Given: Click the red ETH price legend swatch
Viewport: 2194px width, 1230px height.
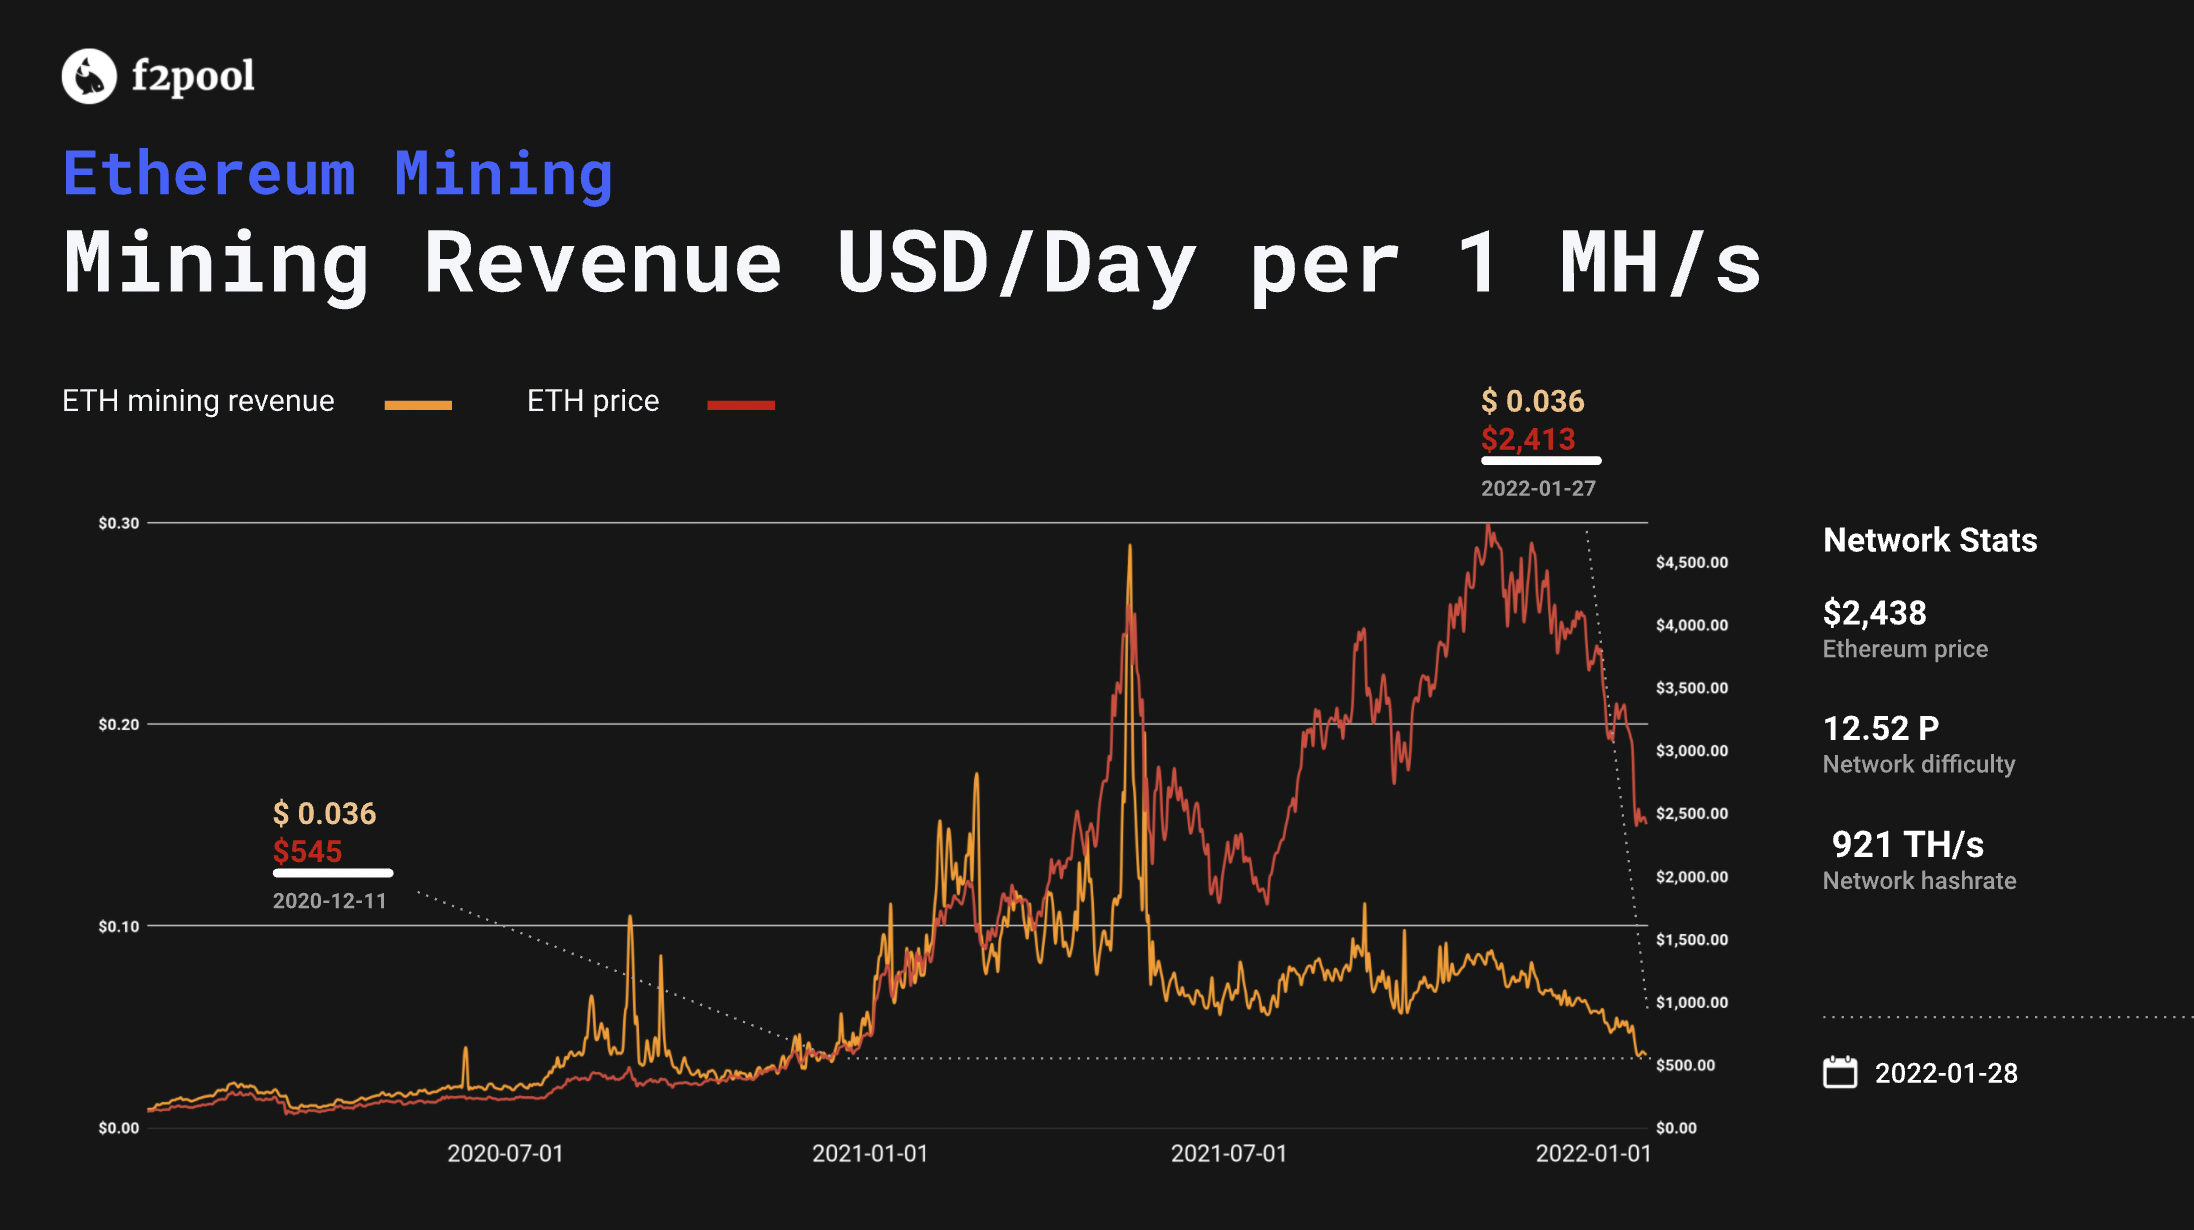Looking at the screenshot, I should coord(741,405).
